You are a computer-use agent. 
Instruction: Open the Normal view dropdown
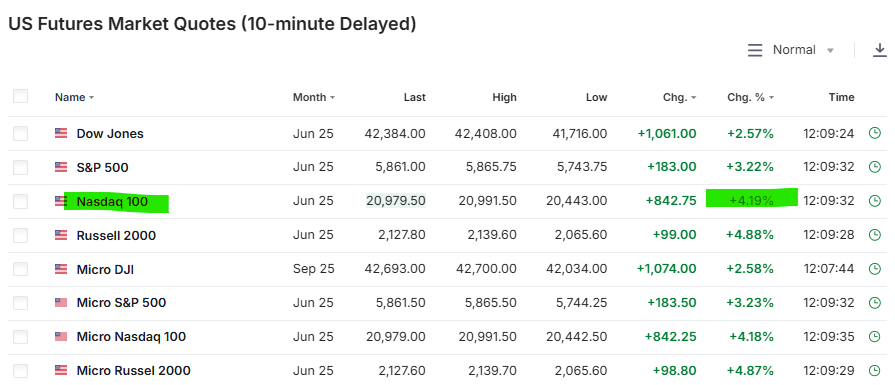803,50
